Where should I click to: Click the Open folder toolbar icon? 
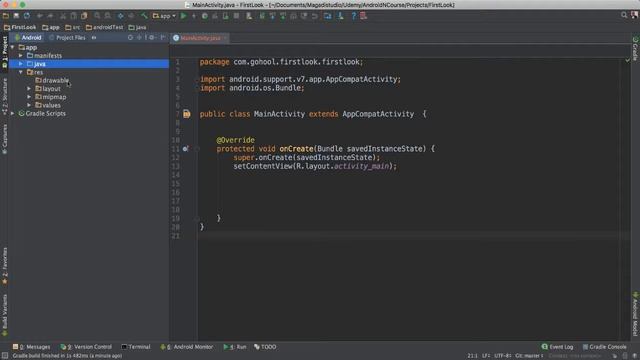[6, 16]
